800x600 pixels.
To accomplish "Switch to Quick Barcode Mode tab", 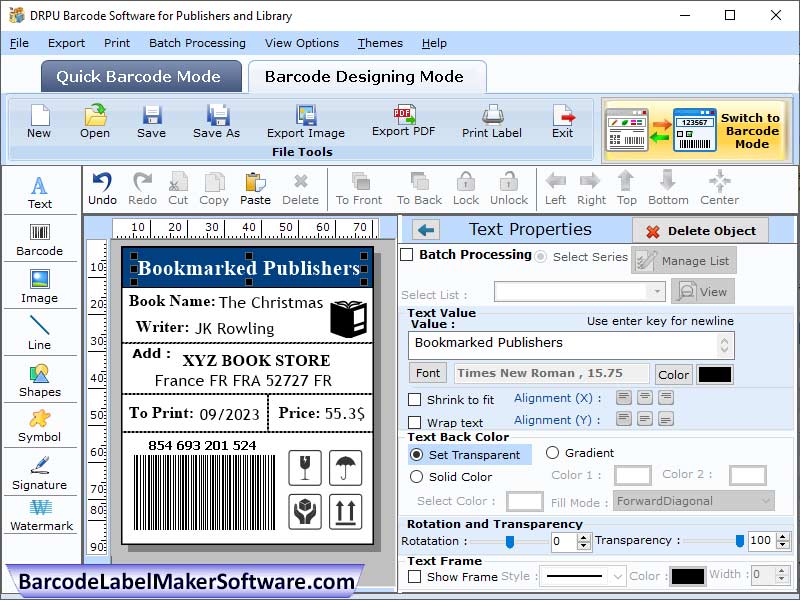I will point(140,76).
